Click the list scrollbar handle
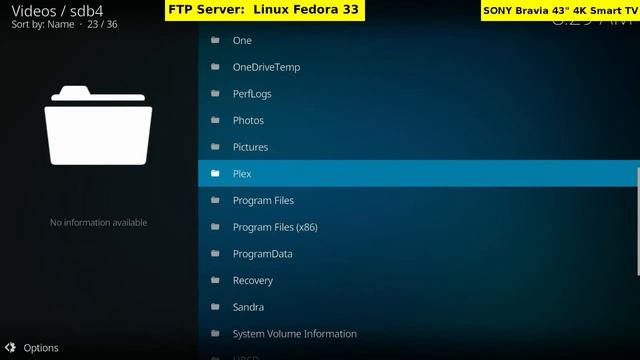The width and height of the screenshot is (640, 360). click(638, 222)
